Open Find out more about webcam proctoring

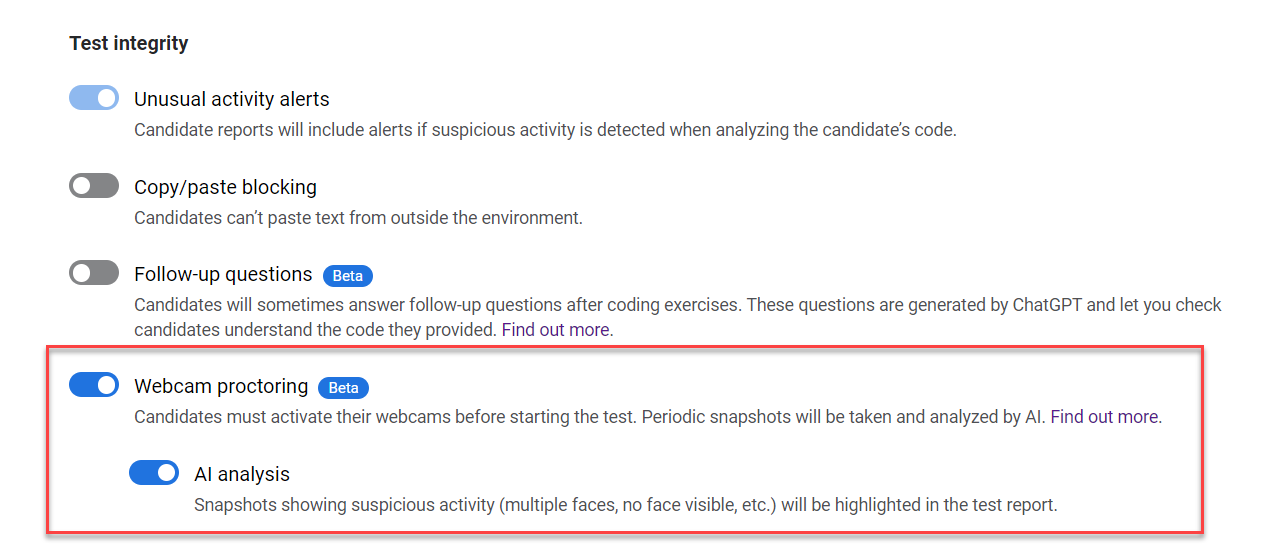click(x=1106, y=417)
